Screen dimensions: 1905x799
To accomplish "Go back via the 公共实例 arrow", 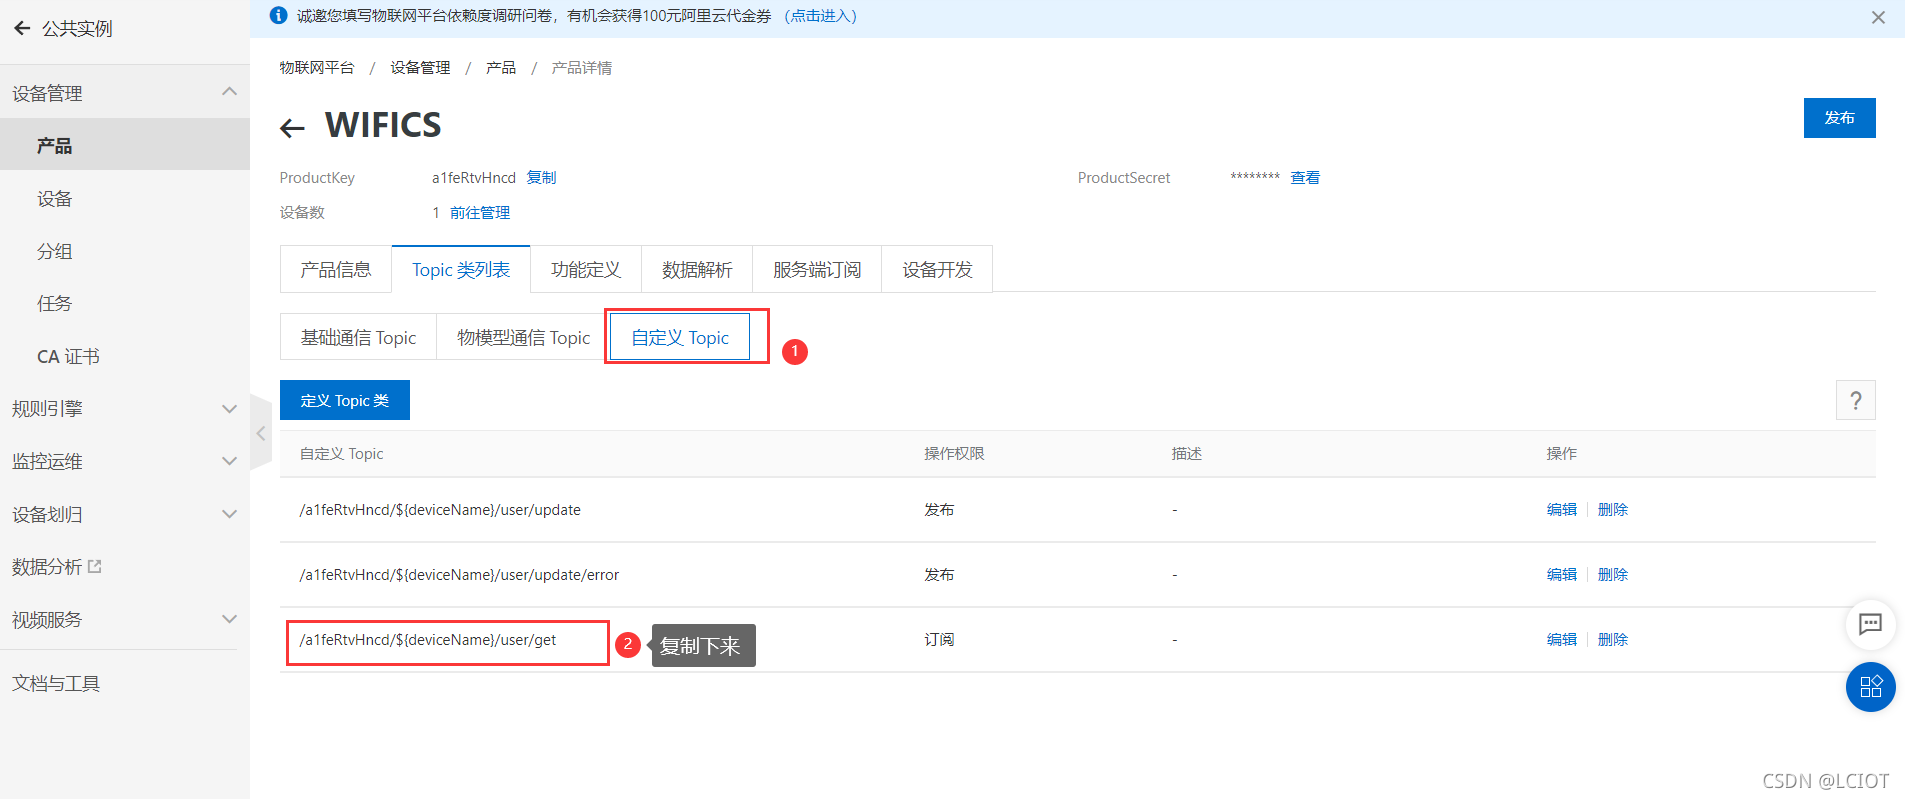I will click(22, 28).
